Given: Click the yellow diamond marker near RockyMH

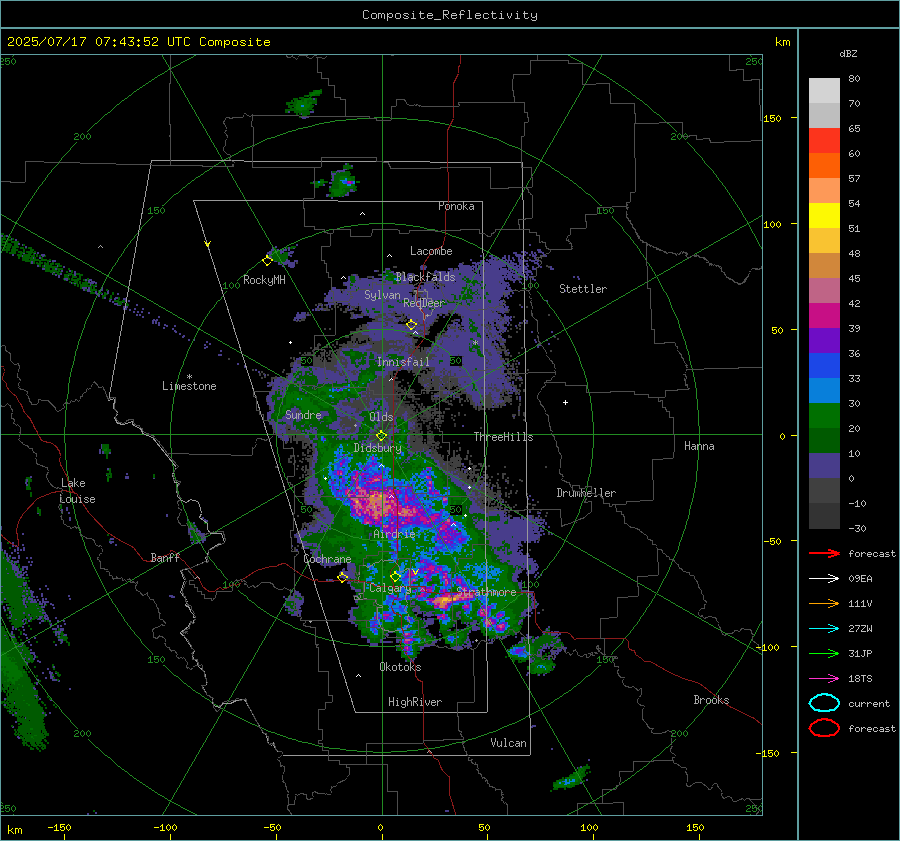Looking at the screenshot, I should coord(267,261).
